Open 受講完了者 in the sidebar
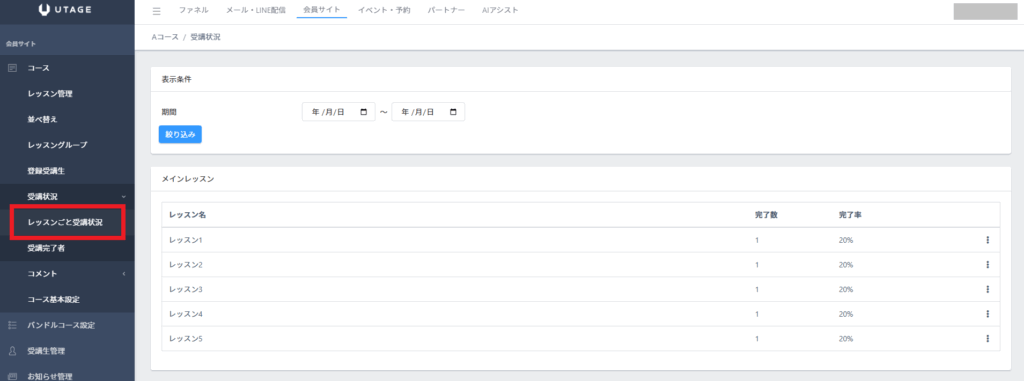The height and width of the screenshot is (381, 1024). (x=46, y=248)
